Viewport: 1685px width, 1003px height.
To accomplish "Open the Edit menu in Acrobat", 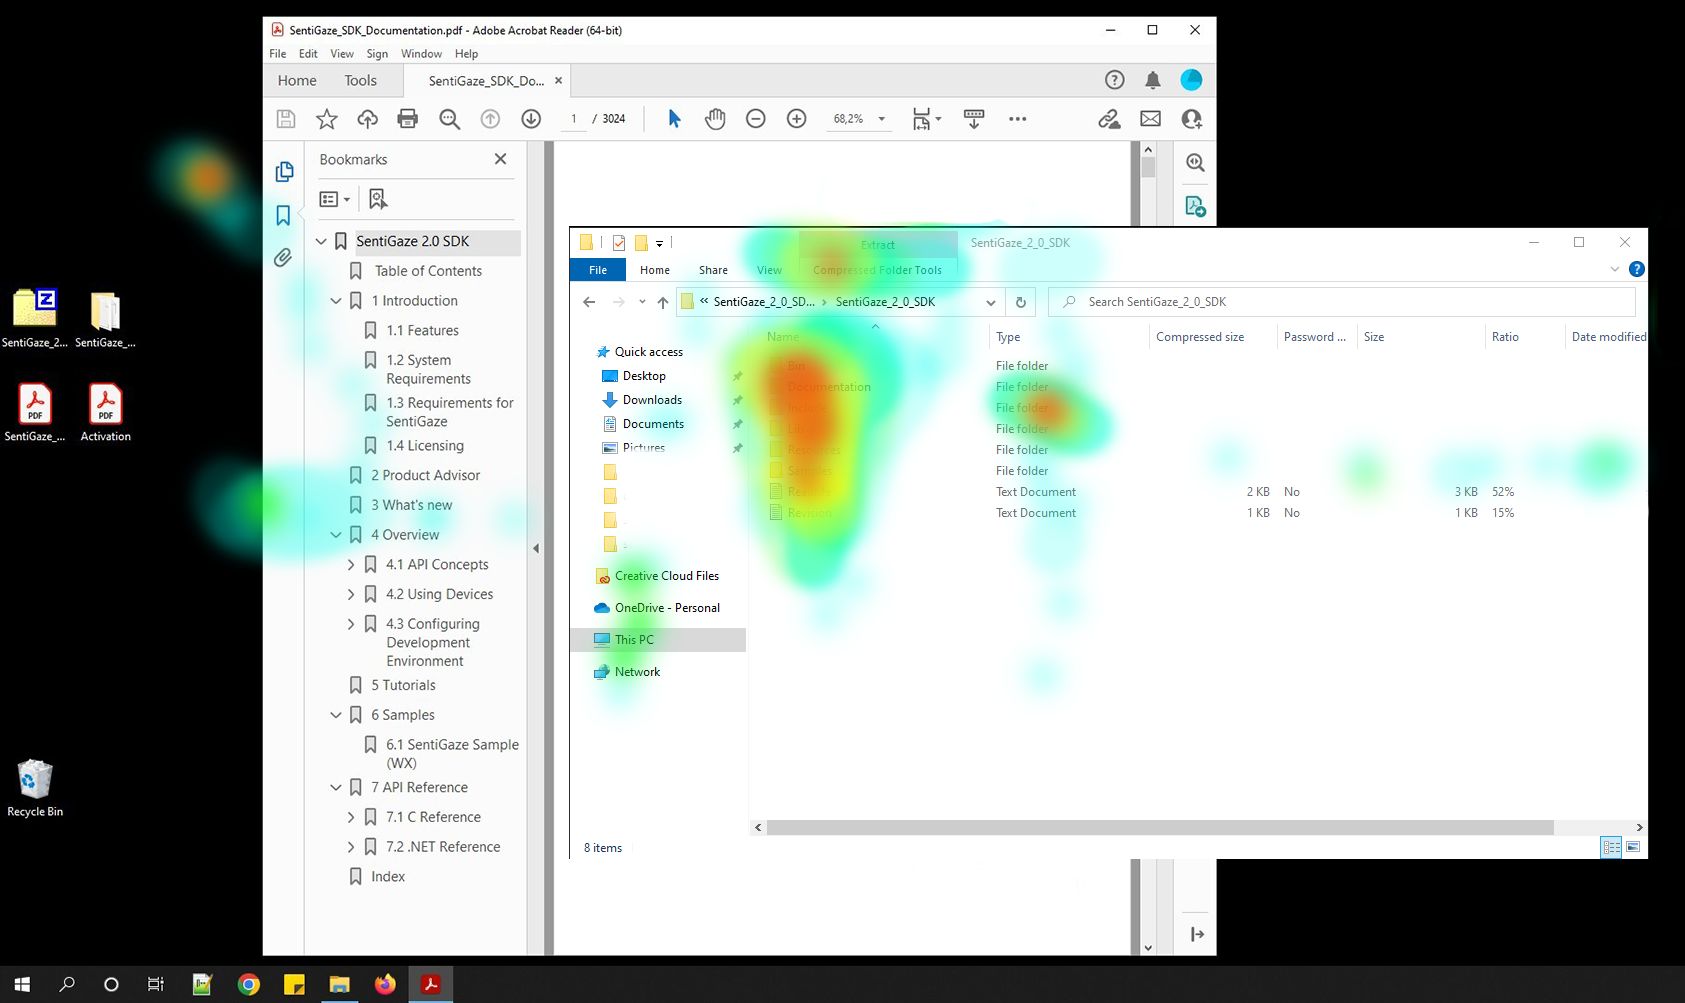I will 308,54.
